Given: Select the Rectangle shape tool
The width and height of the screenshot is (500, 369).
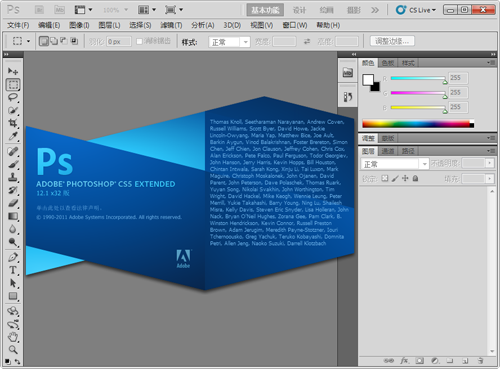Looking at the screenshot, I should [13, 296].
